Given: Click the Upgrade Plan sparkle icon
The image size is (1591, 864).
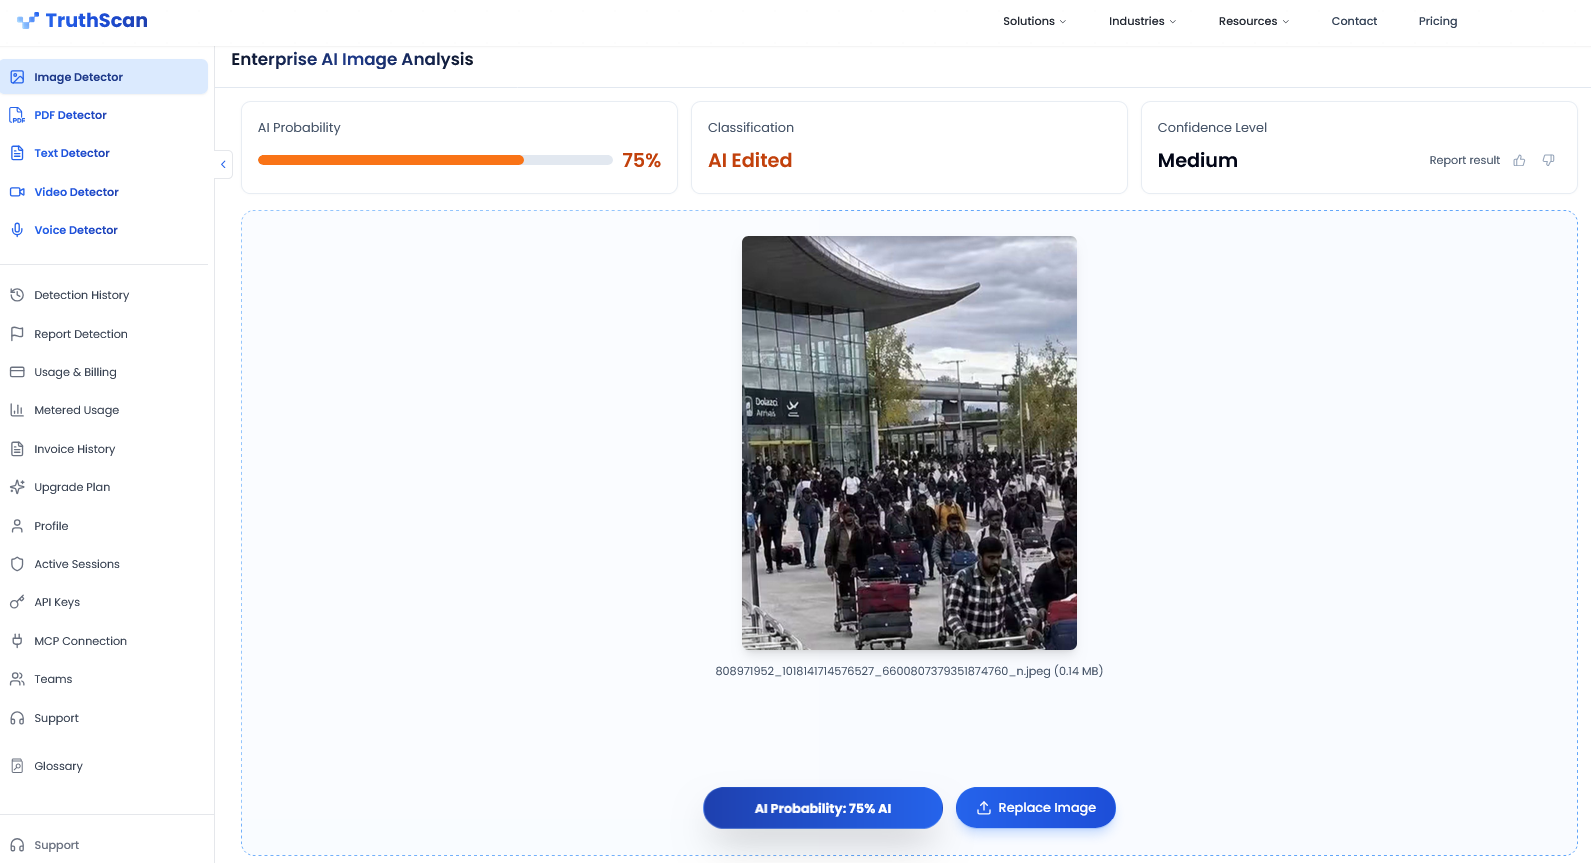Looking at the screenshot, I should point(17,487).
